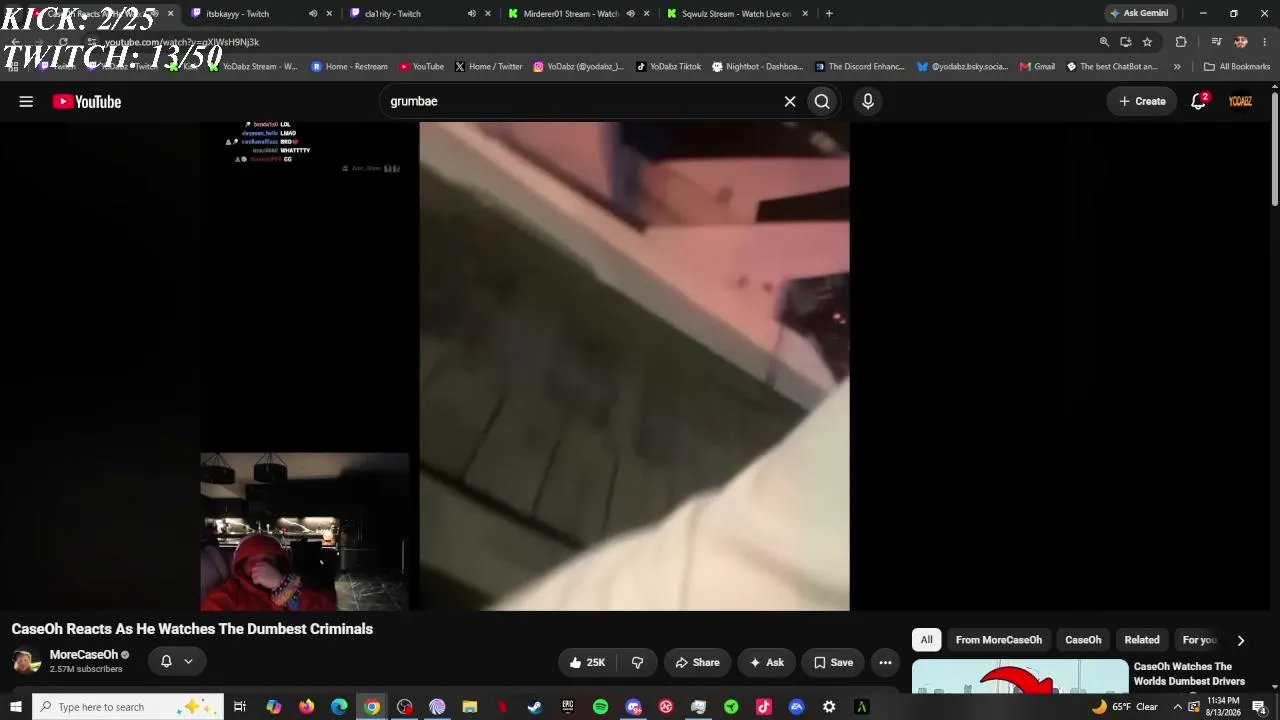Open TikTok app from the taskbar
Viewport: 1280px width, 720px height.
click(764, 707)
